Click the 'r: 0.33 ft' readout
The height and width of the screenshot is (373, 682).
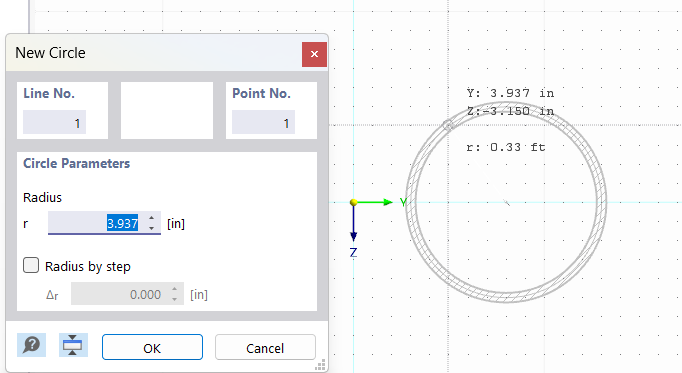pos(505,147)
